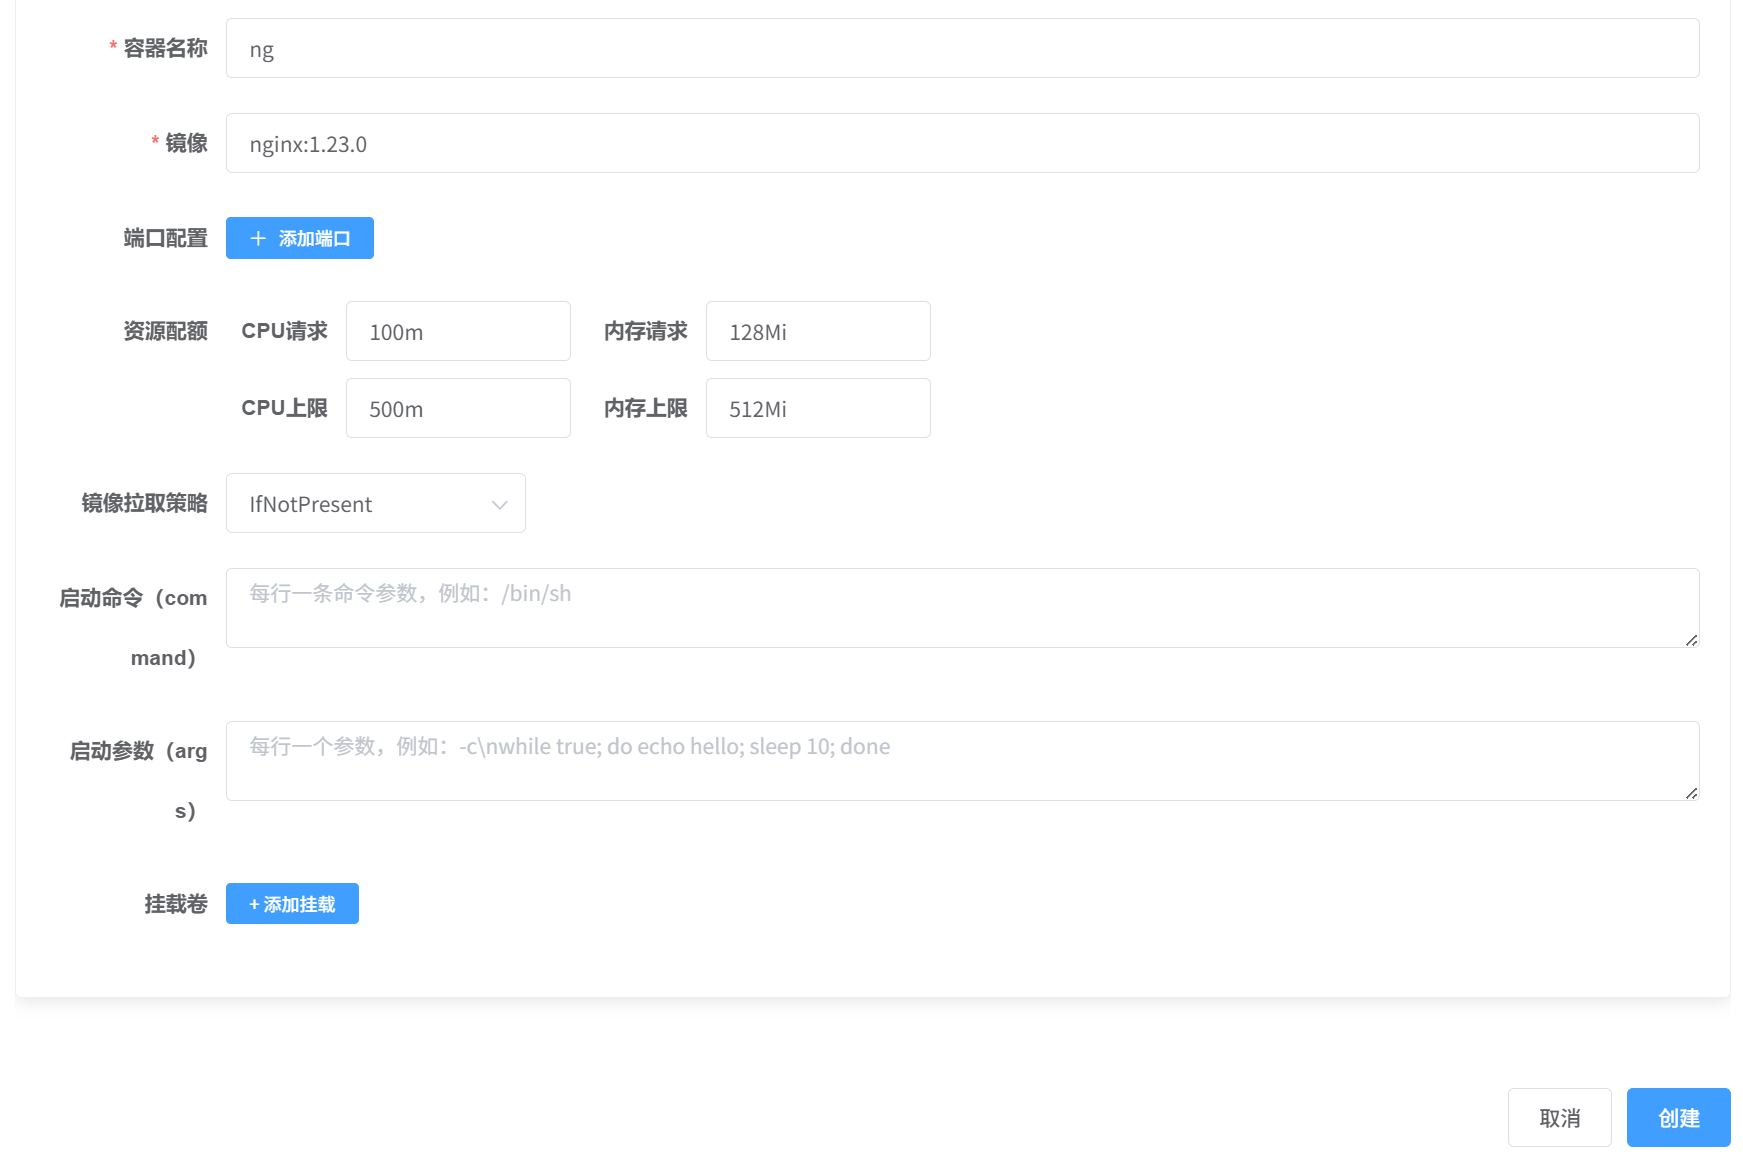The image size is (1743, 1158).
Task: Grab the args textarea resize handle
Action: click(1691, 793)
